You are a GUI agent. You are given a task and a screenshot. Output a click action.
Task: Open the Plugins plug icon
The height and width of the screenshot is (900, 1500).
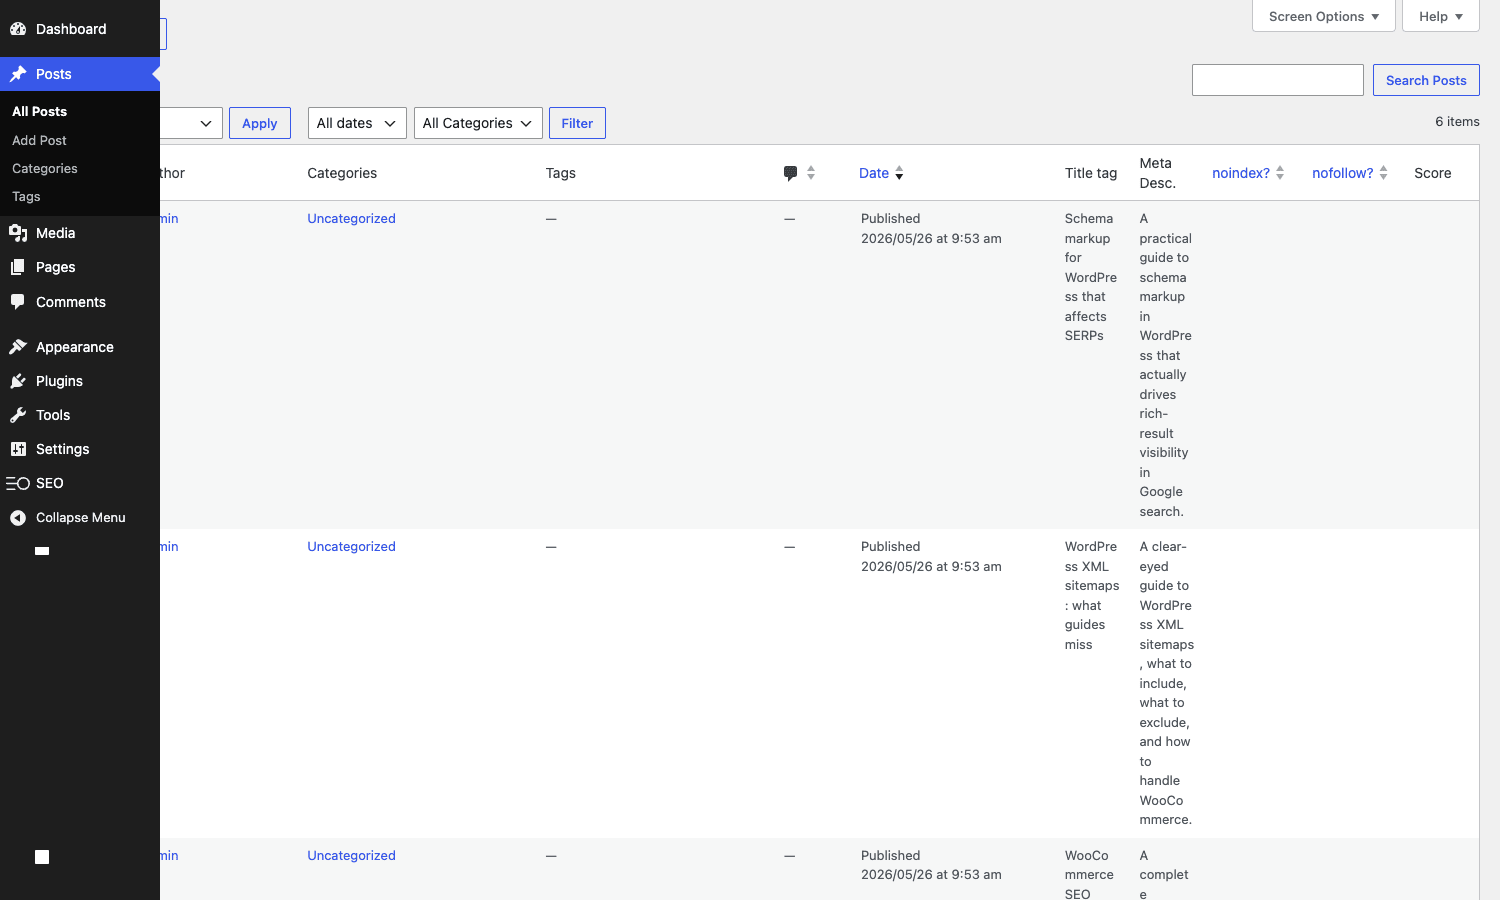tap(18, 381)
